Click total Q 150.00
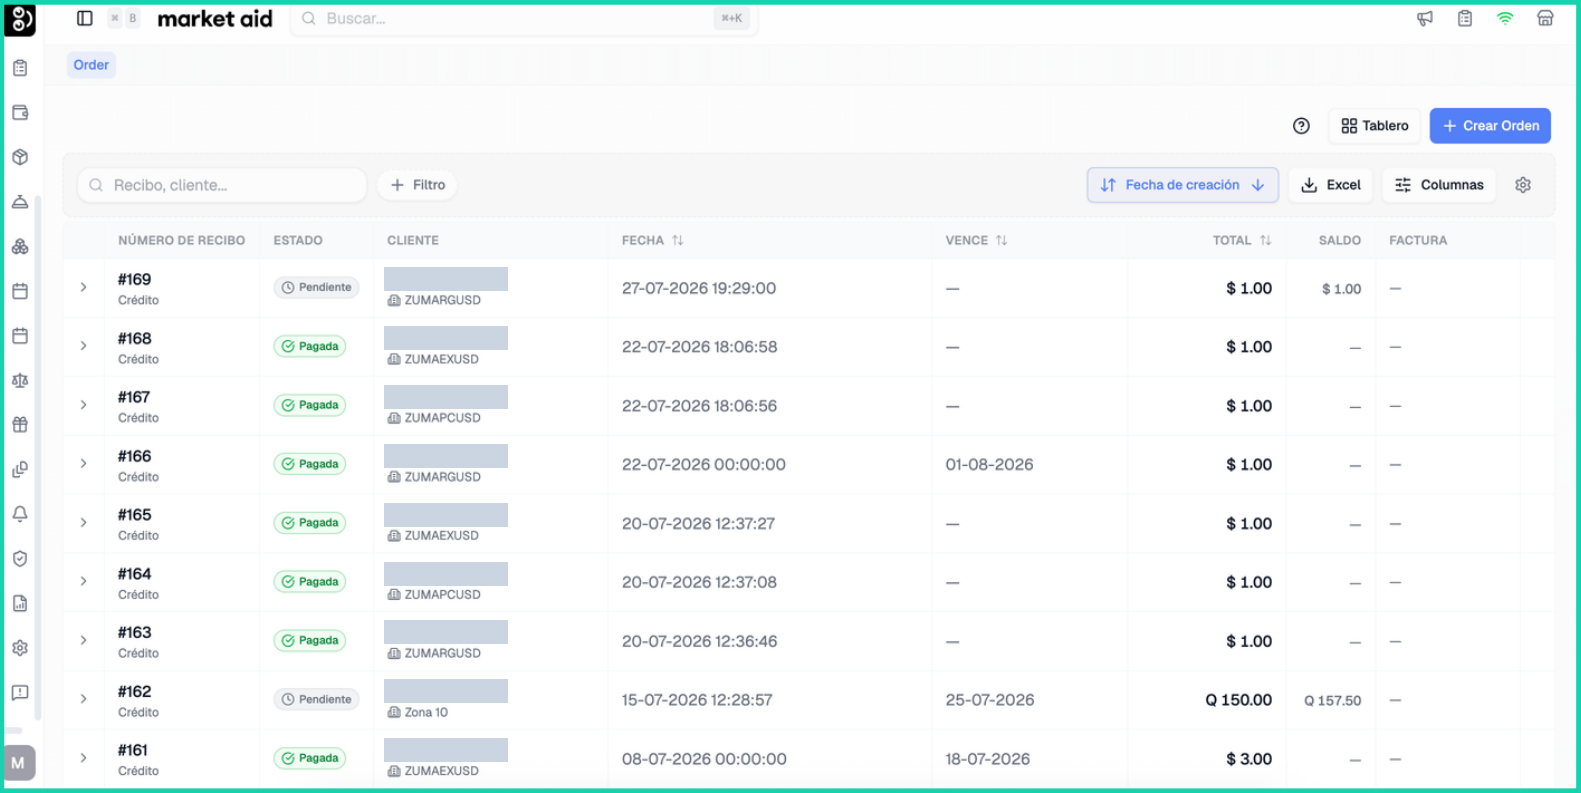The height and width of the screenshot is (793, 1581). click(1238, 700)
